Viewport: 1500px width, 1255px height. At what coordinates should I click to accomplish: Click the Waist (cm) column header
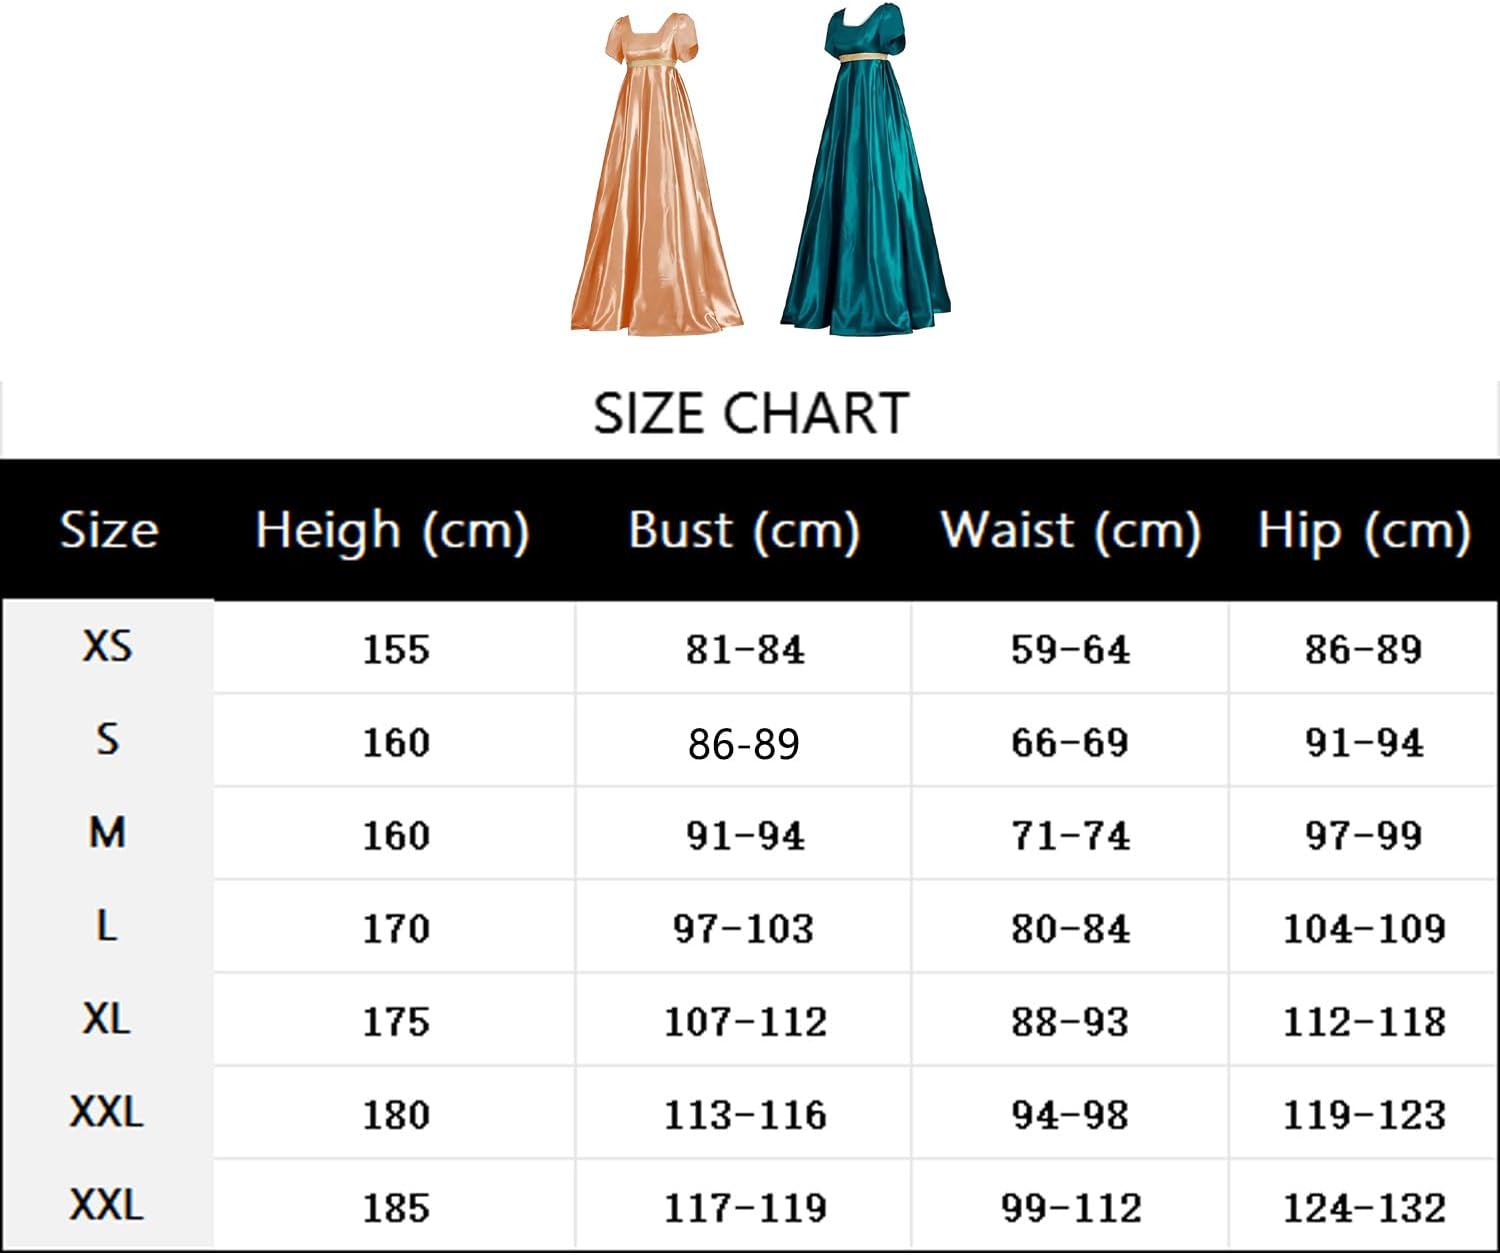(x=1070, y=529)
